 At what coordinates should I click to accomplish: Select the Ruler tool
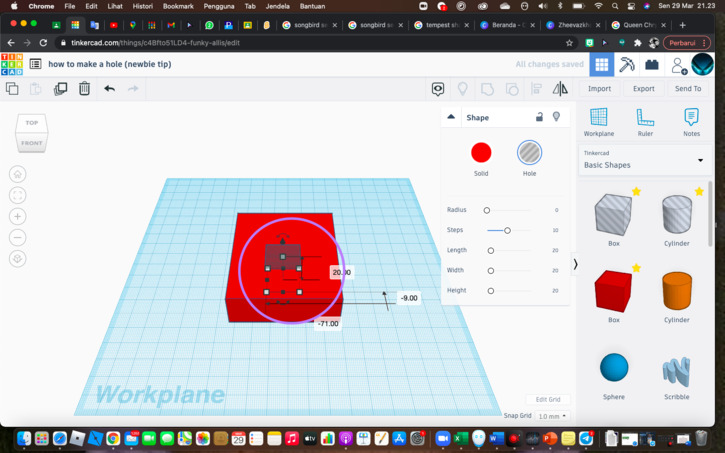[x=645, y=122]
